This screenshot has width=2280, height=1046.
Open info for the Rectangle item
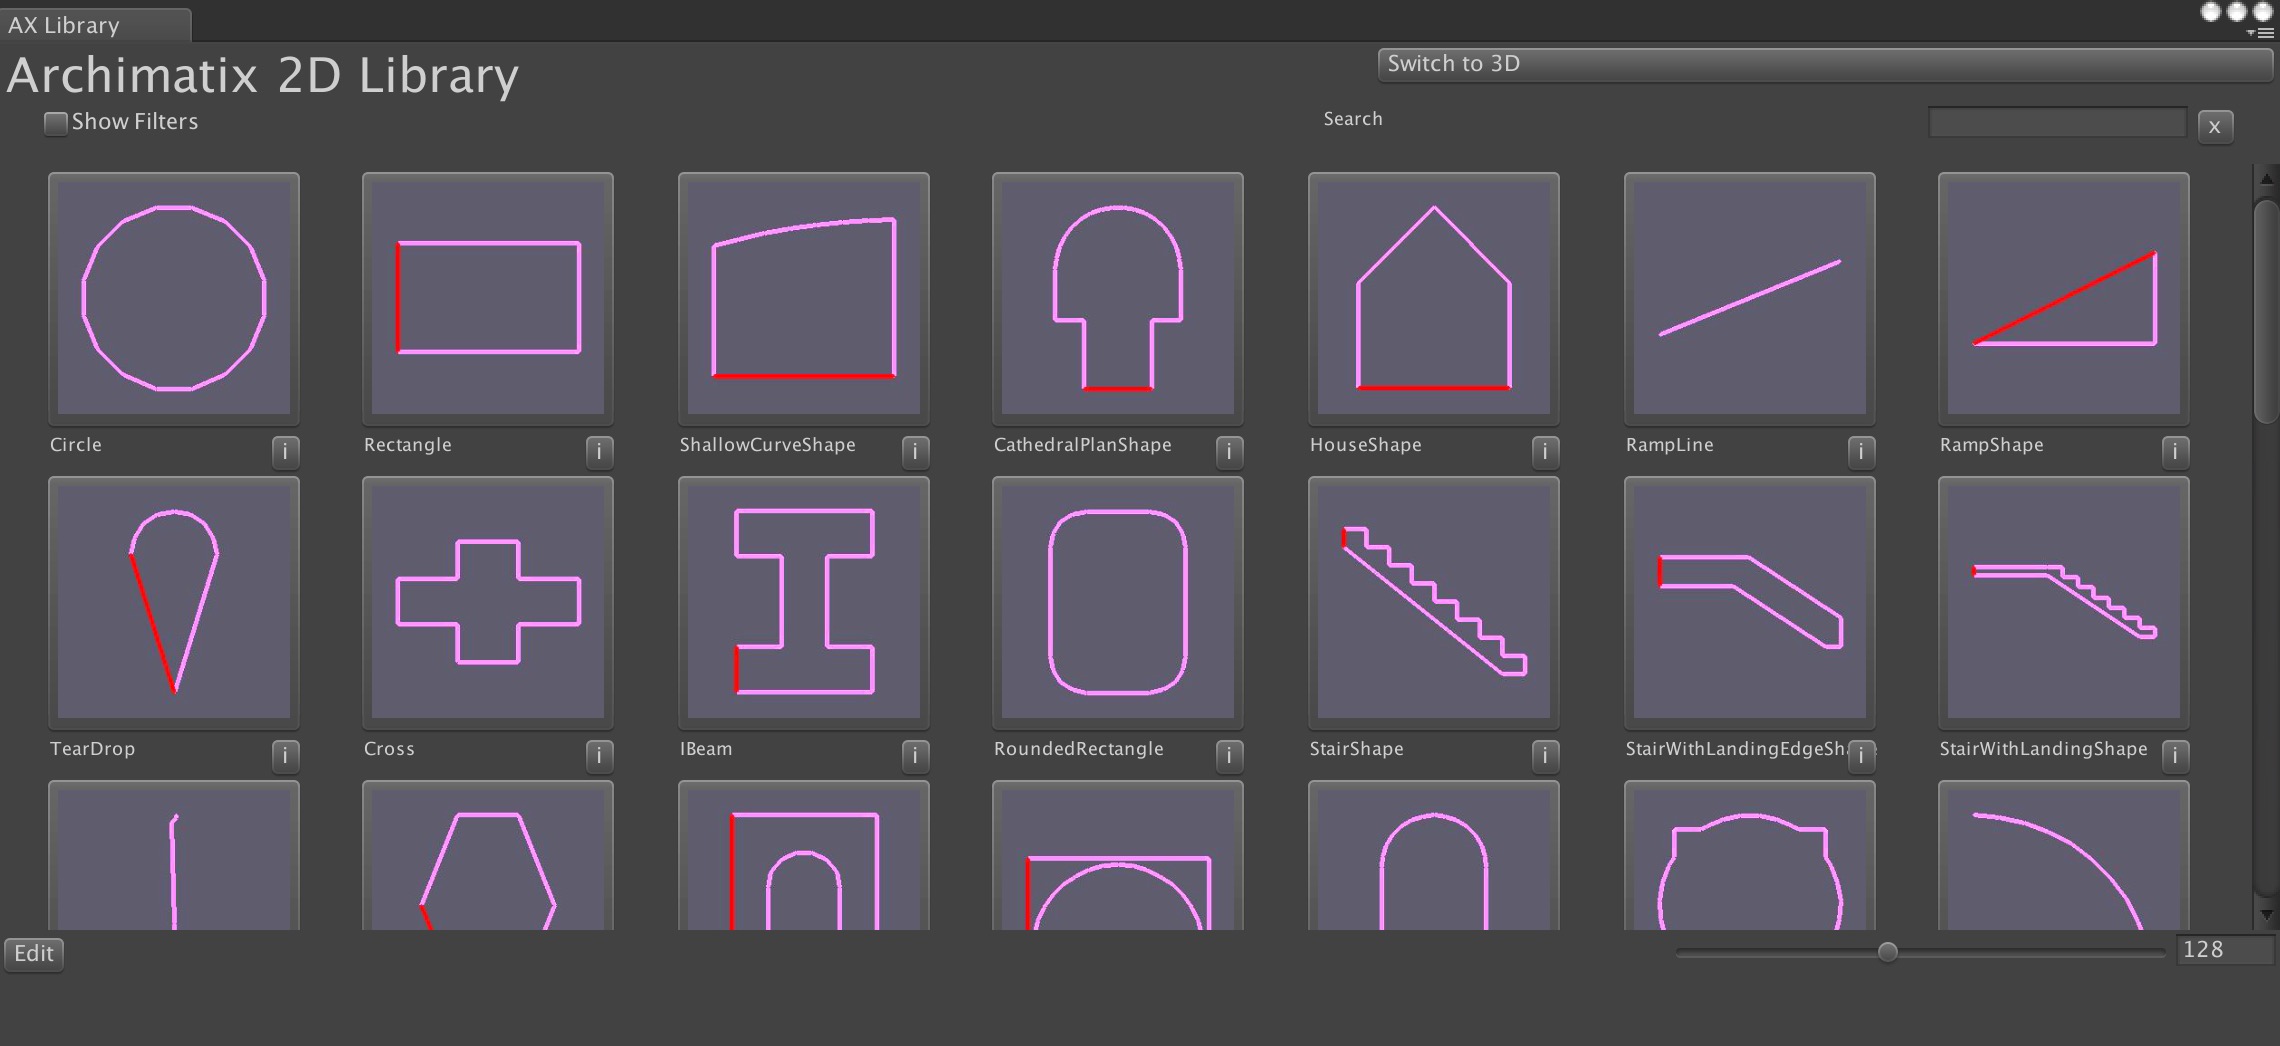(x=599, y=452)
